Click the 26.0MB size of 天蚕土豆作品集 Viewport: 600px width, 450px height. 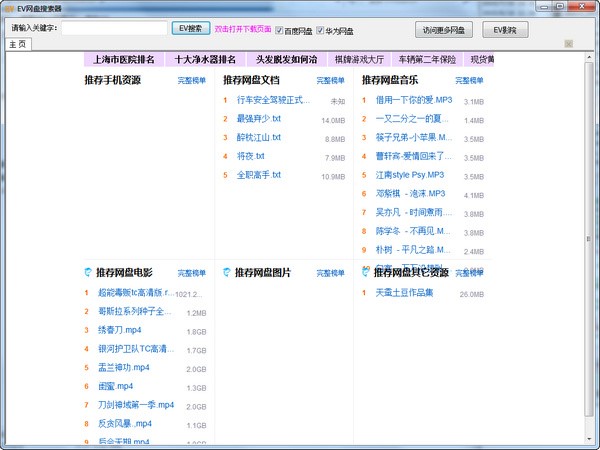click(472, 294)
